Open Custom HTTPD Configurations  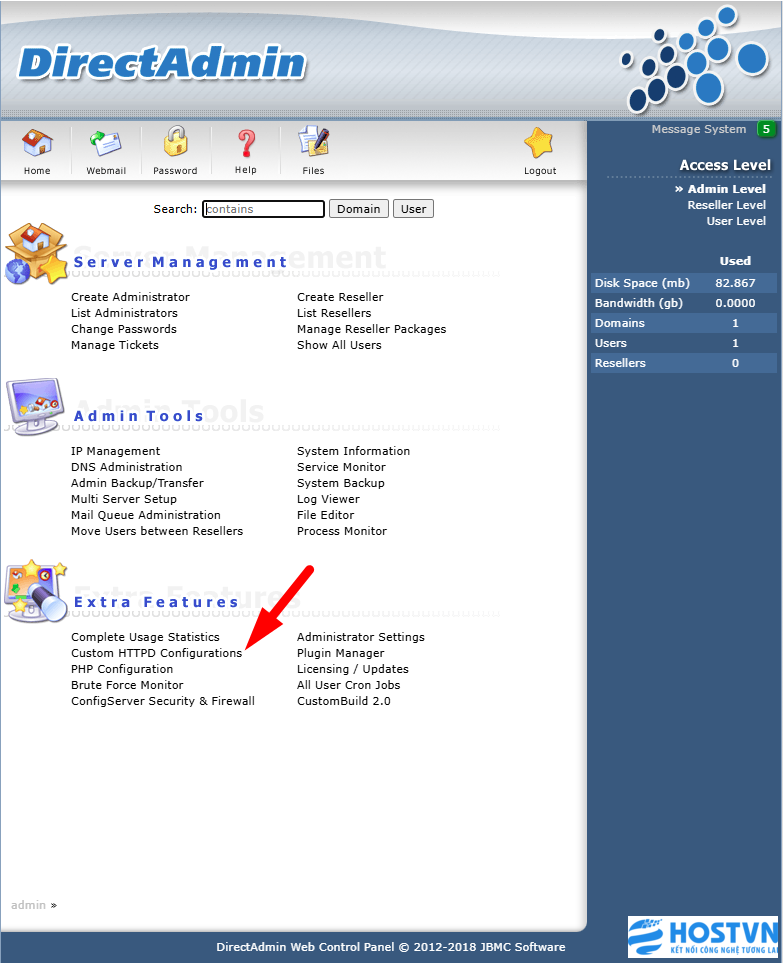pos(157,653)
